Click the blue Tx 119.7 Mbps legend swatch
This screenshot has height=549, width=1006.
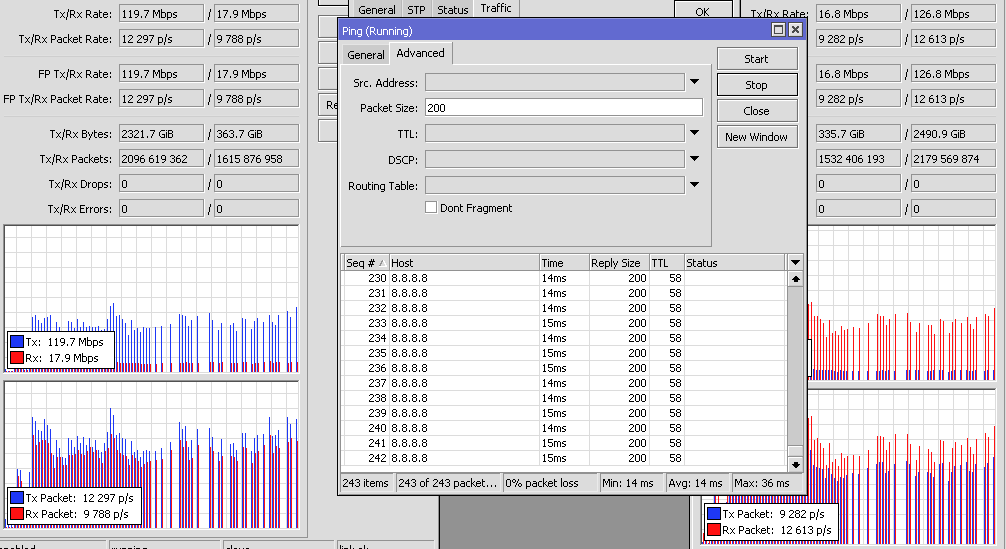tap(17, 342)
